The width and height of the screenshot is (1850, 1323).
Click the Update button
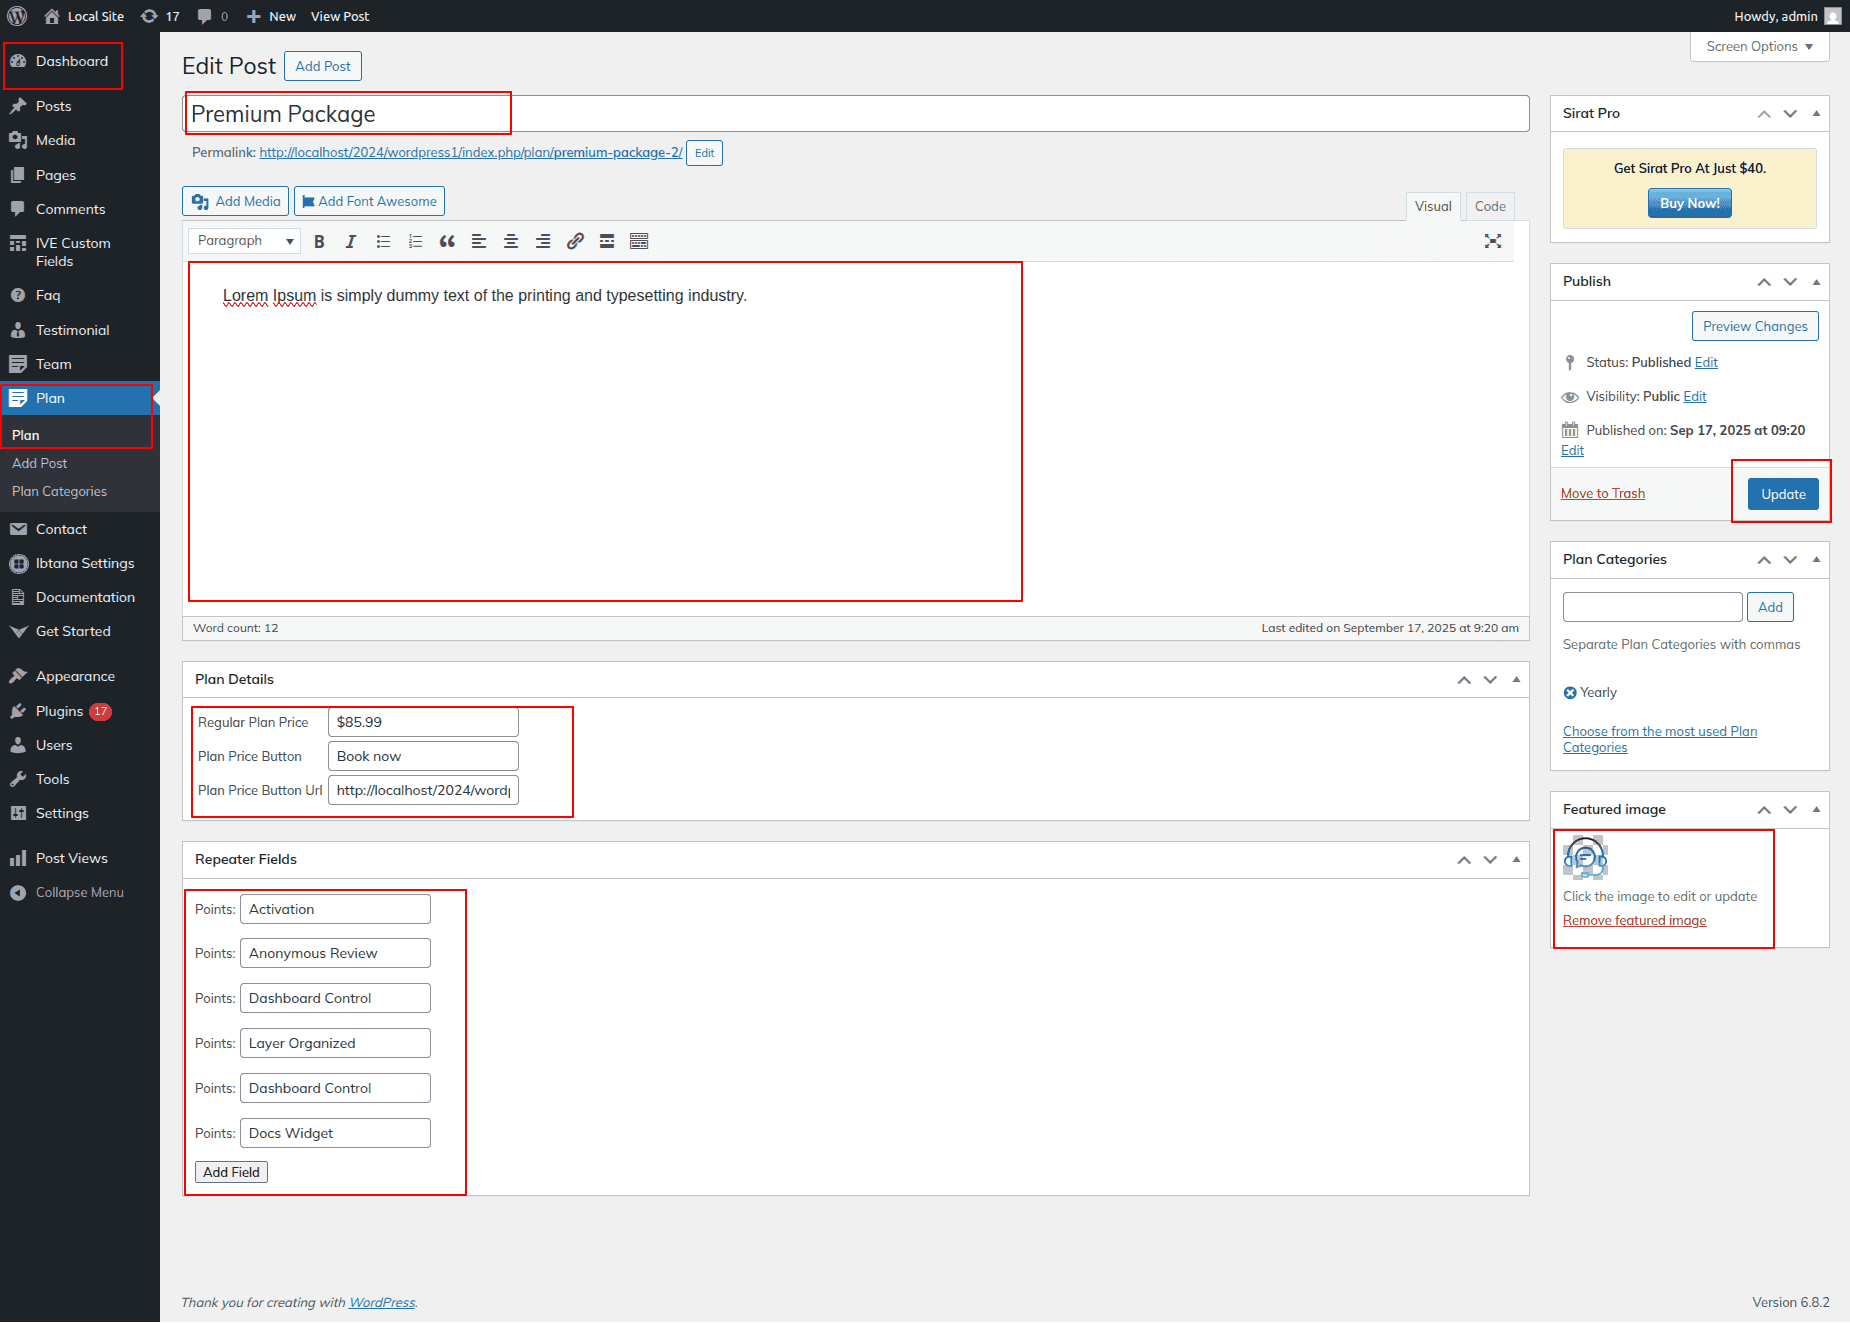pos(1783,494)
